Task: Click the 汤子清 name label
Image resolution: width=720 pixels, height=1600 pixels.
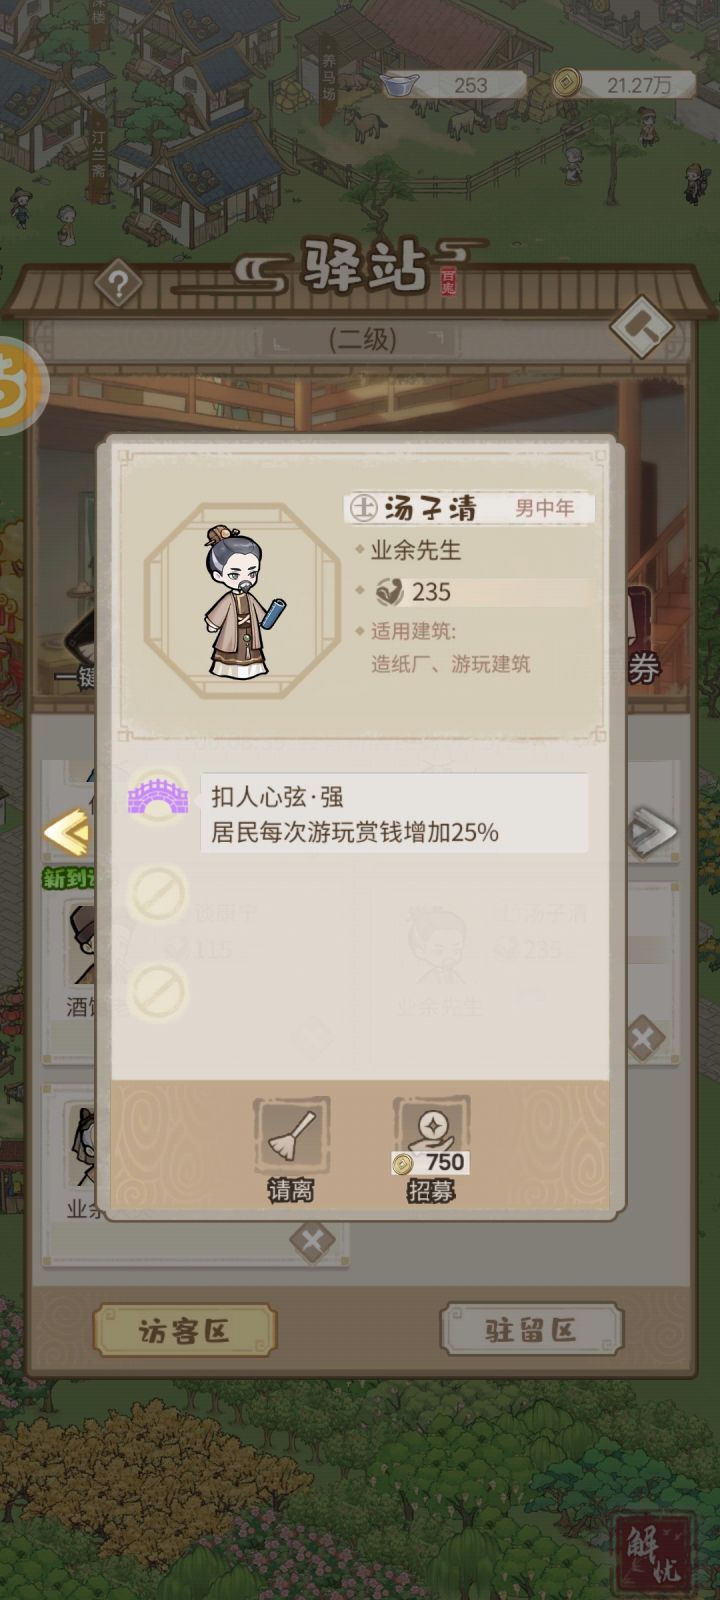Action: [431, 508]
